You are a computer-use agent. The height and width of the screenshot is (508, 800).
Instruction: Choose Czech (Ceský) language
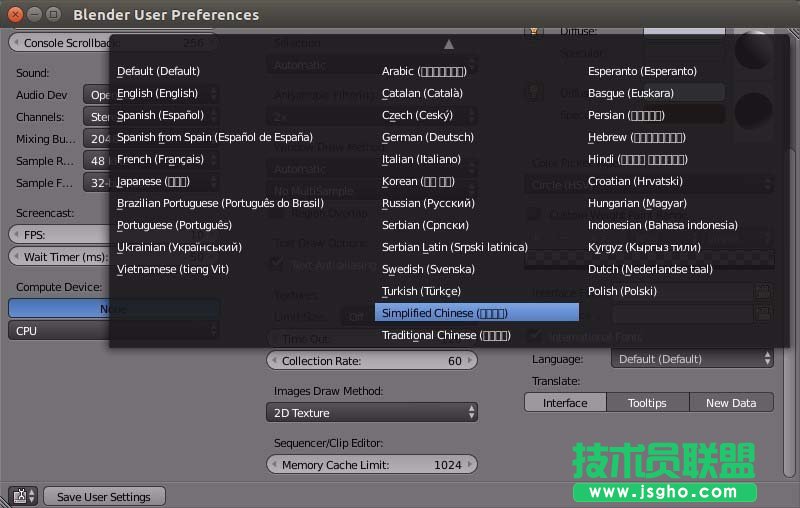pos(417,115)
